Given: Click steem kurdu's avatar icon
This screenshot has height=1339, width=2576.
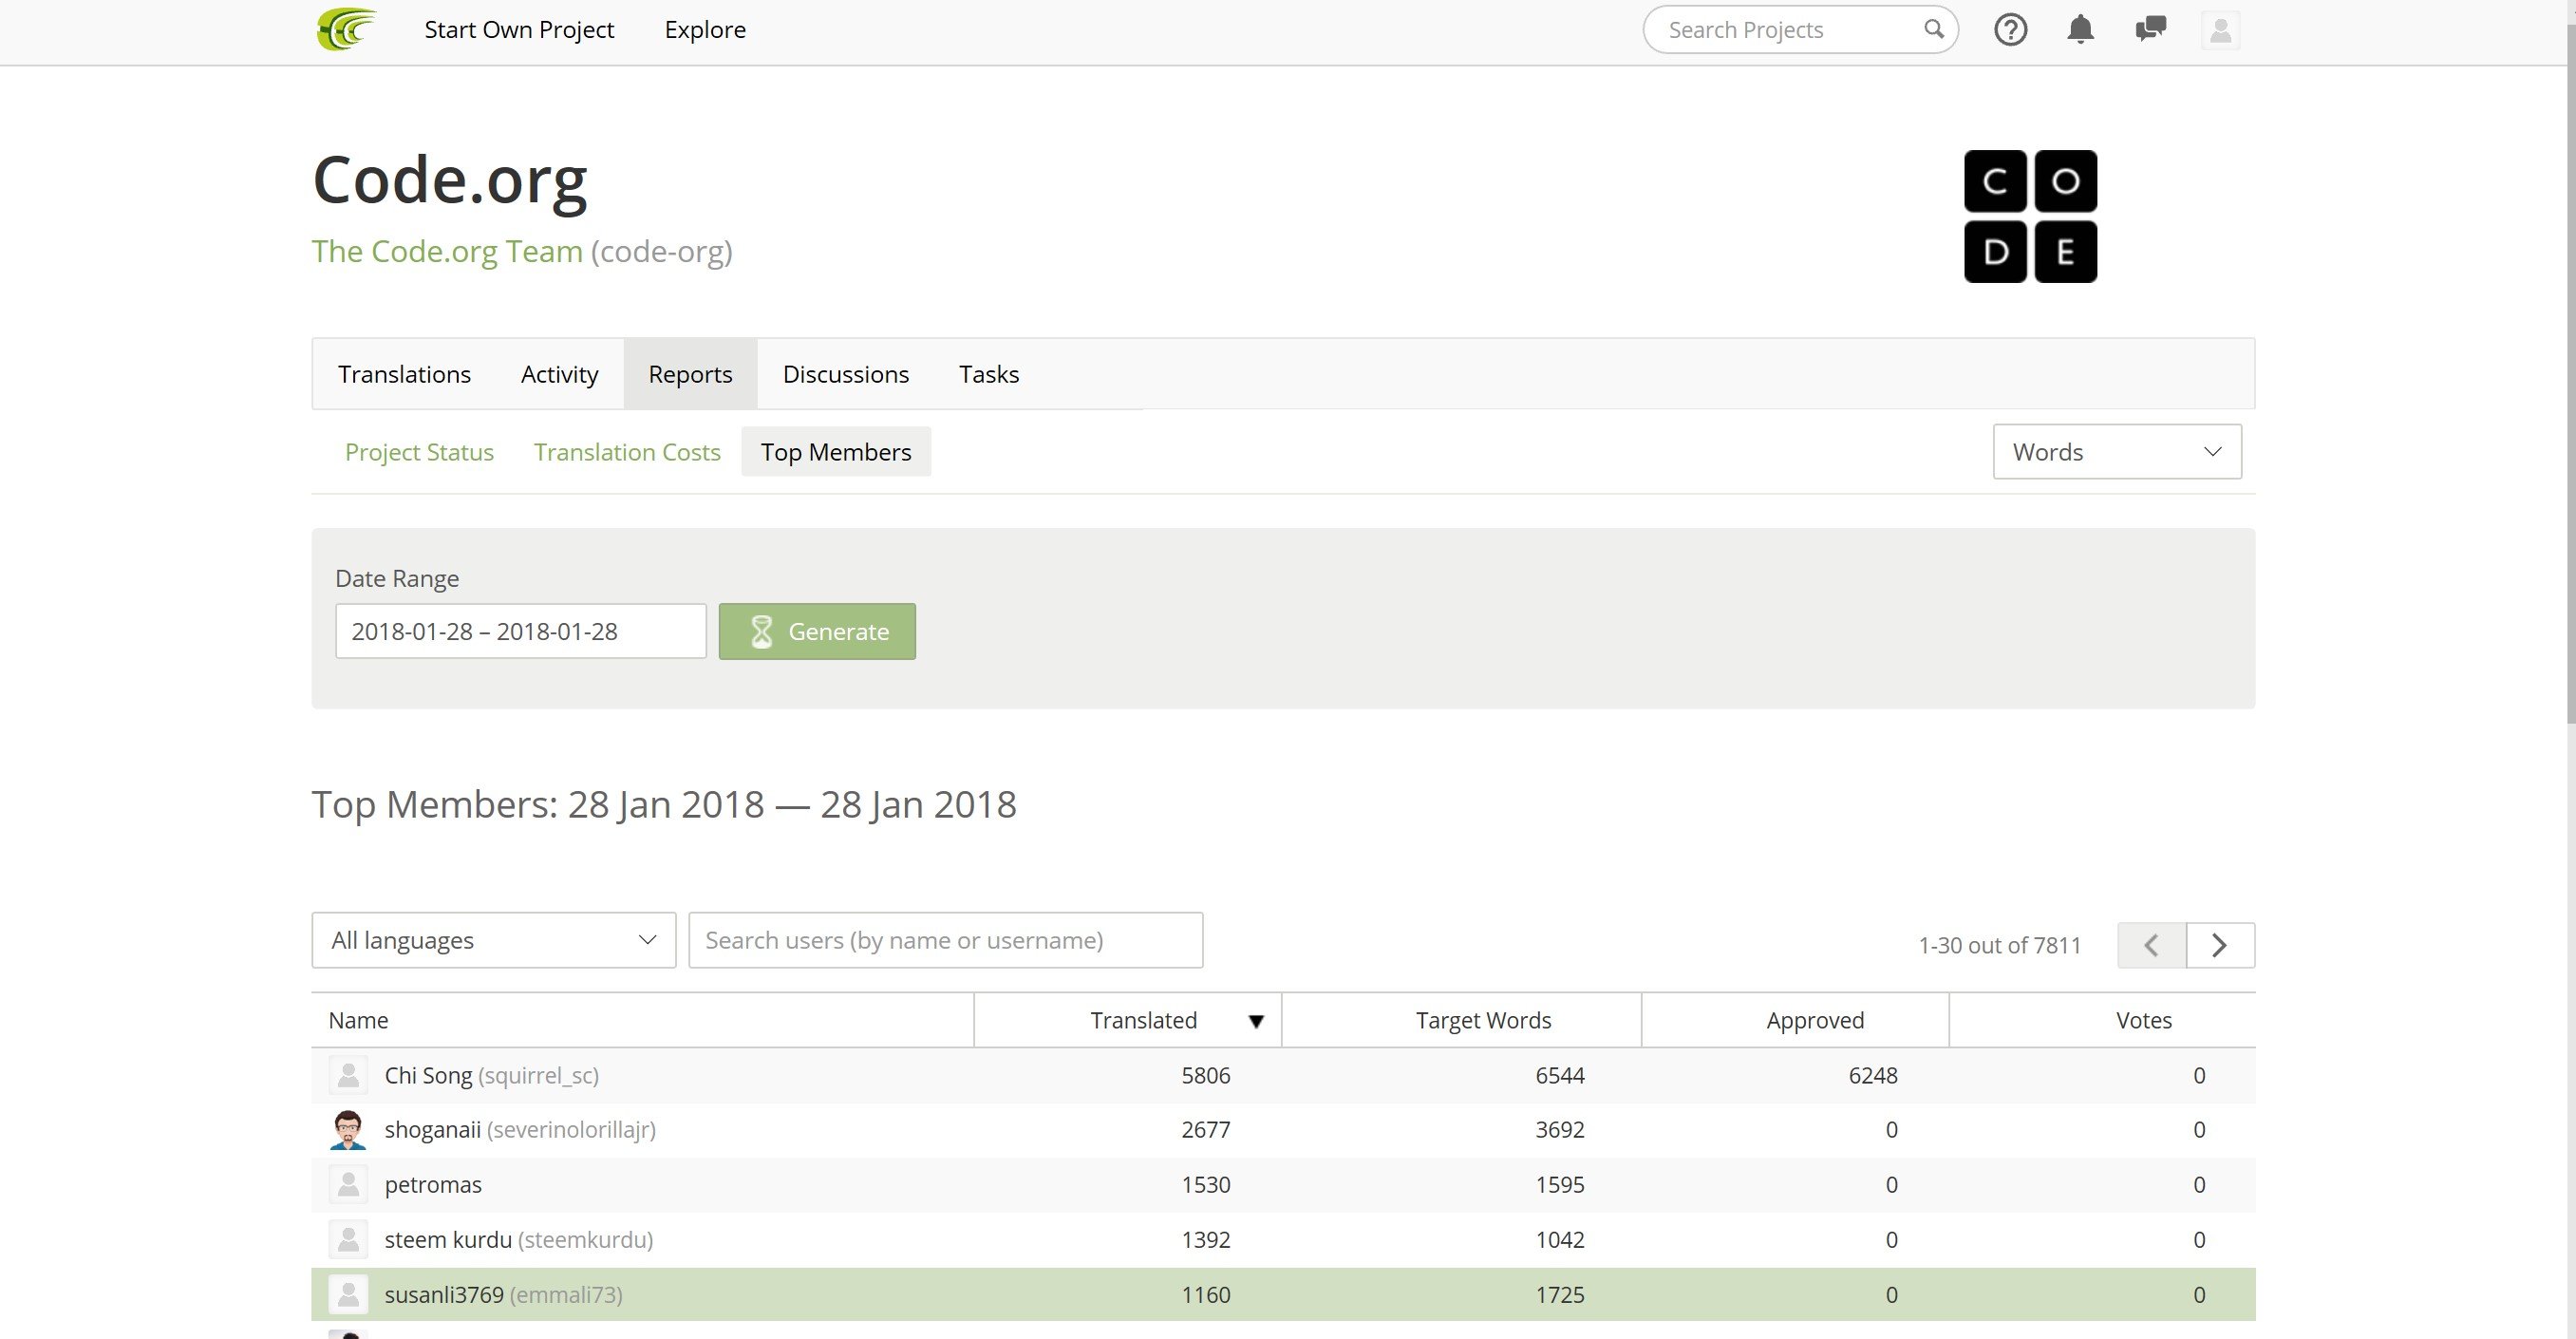Looking at the screenshot, I should pyautogui.click(x=348, y=1240).
